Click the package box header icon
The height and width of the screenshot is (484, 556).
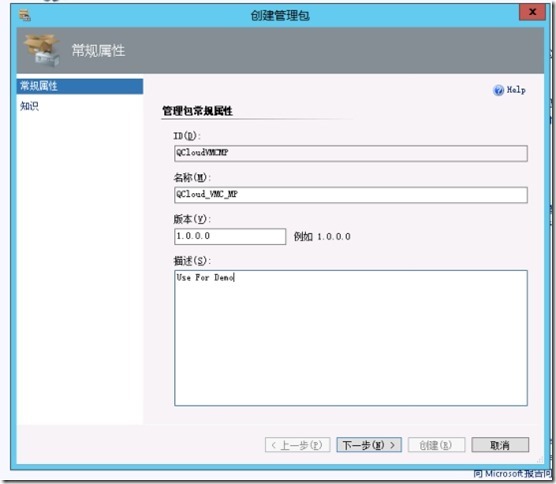[42, 50]
